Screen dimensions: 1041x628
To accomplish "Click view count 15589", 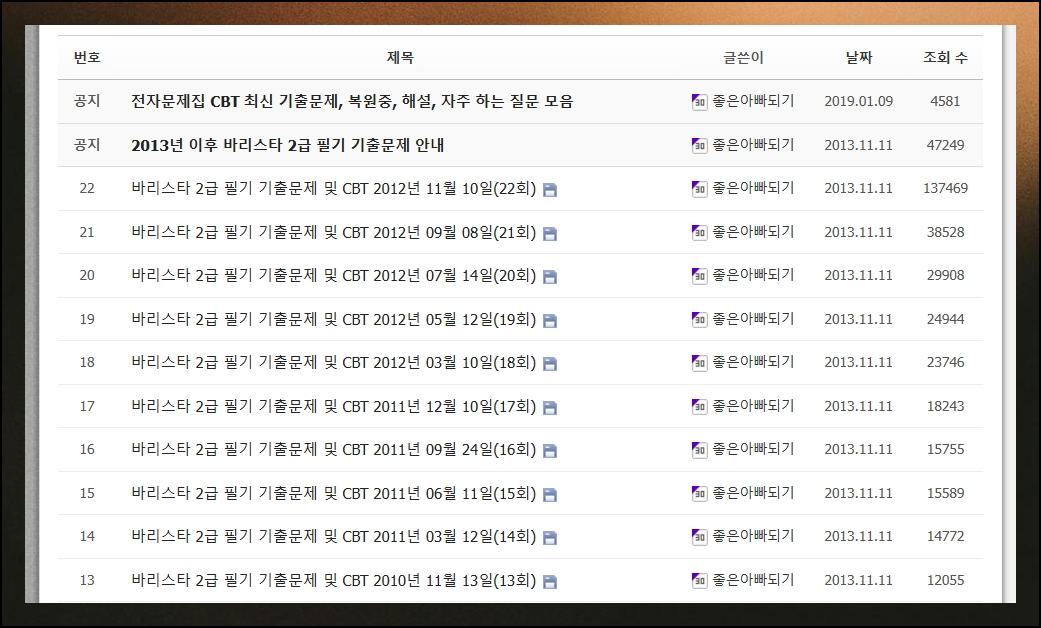I will pos(945,493).
